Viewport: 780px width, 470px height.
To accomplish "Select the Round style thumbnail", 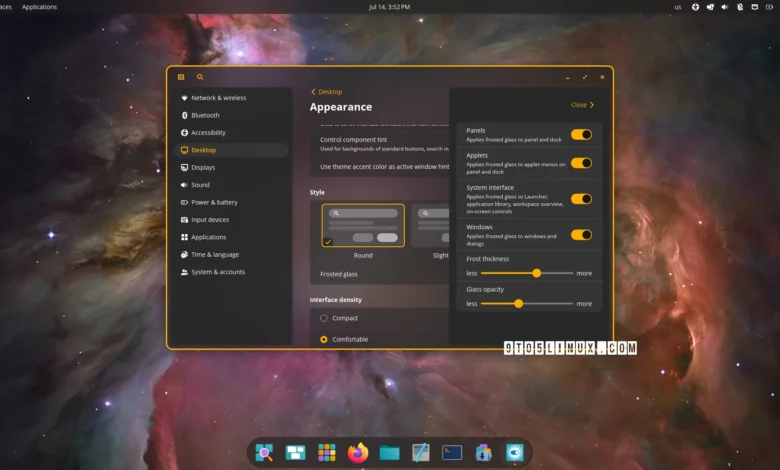I will tap(363, 225).
